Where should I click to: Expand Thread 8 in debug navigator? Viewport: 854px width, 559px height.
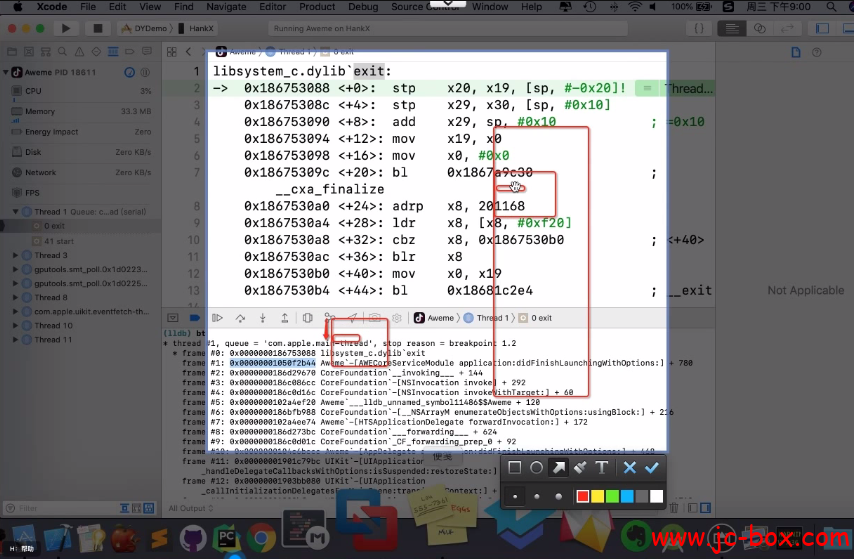(x=15, y=297)
